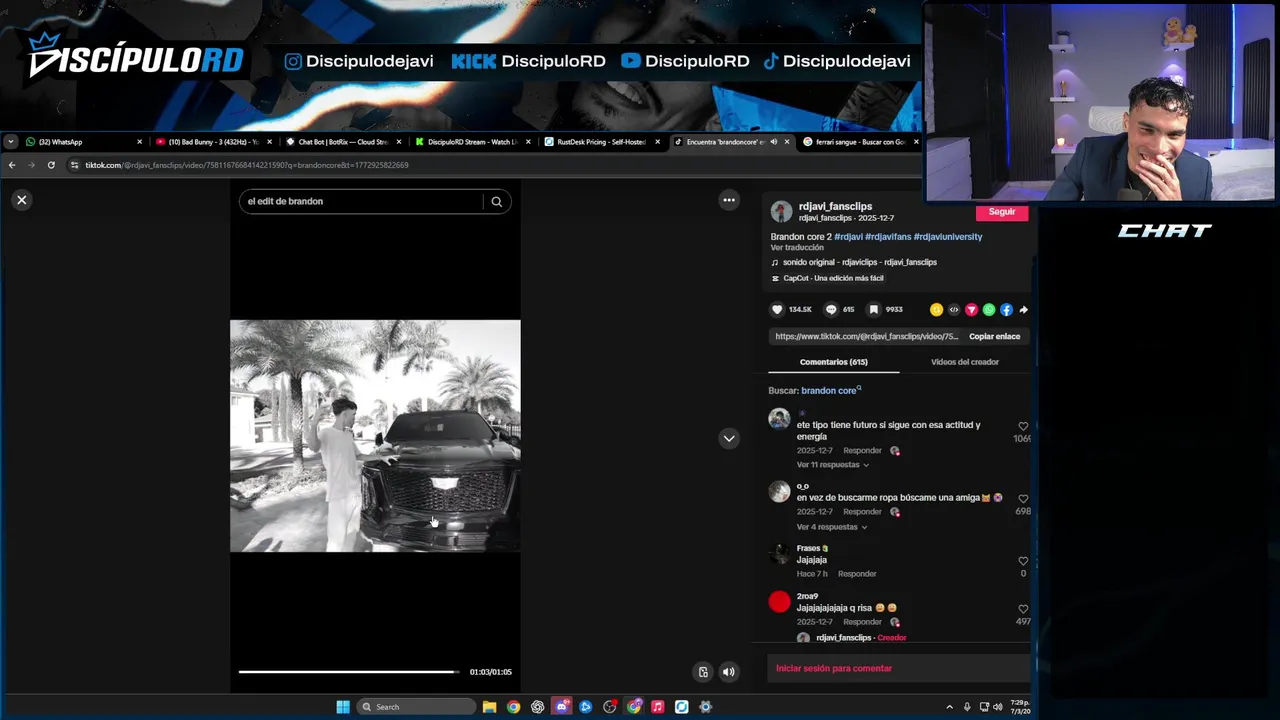Click the embed code icon

coord(954,310)
